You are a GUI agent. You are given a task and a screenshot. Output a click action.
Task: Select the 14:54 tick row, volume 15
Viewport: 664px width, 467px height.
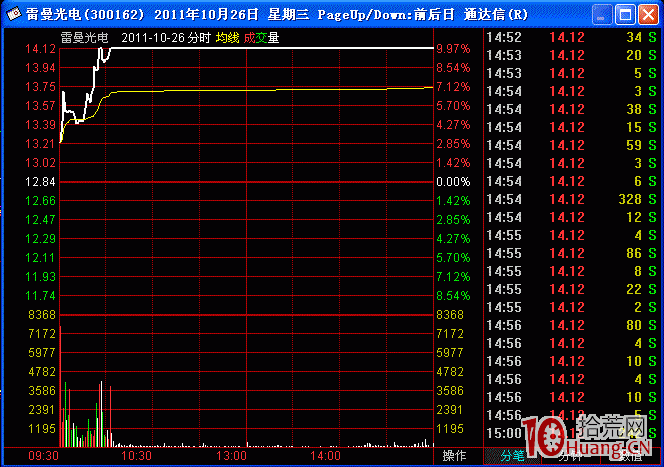click(x=572, y=127)
